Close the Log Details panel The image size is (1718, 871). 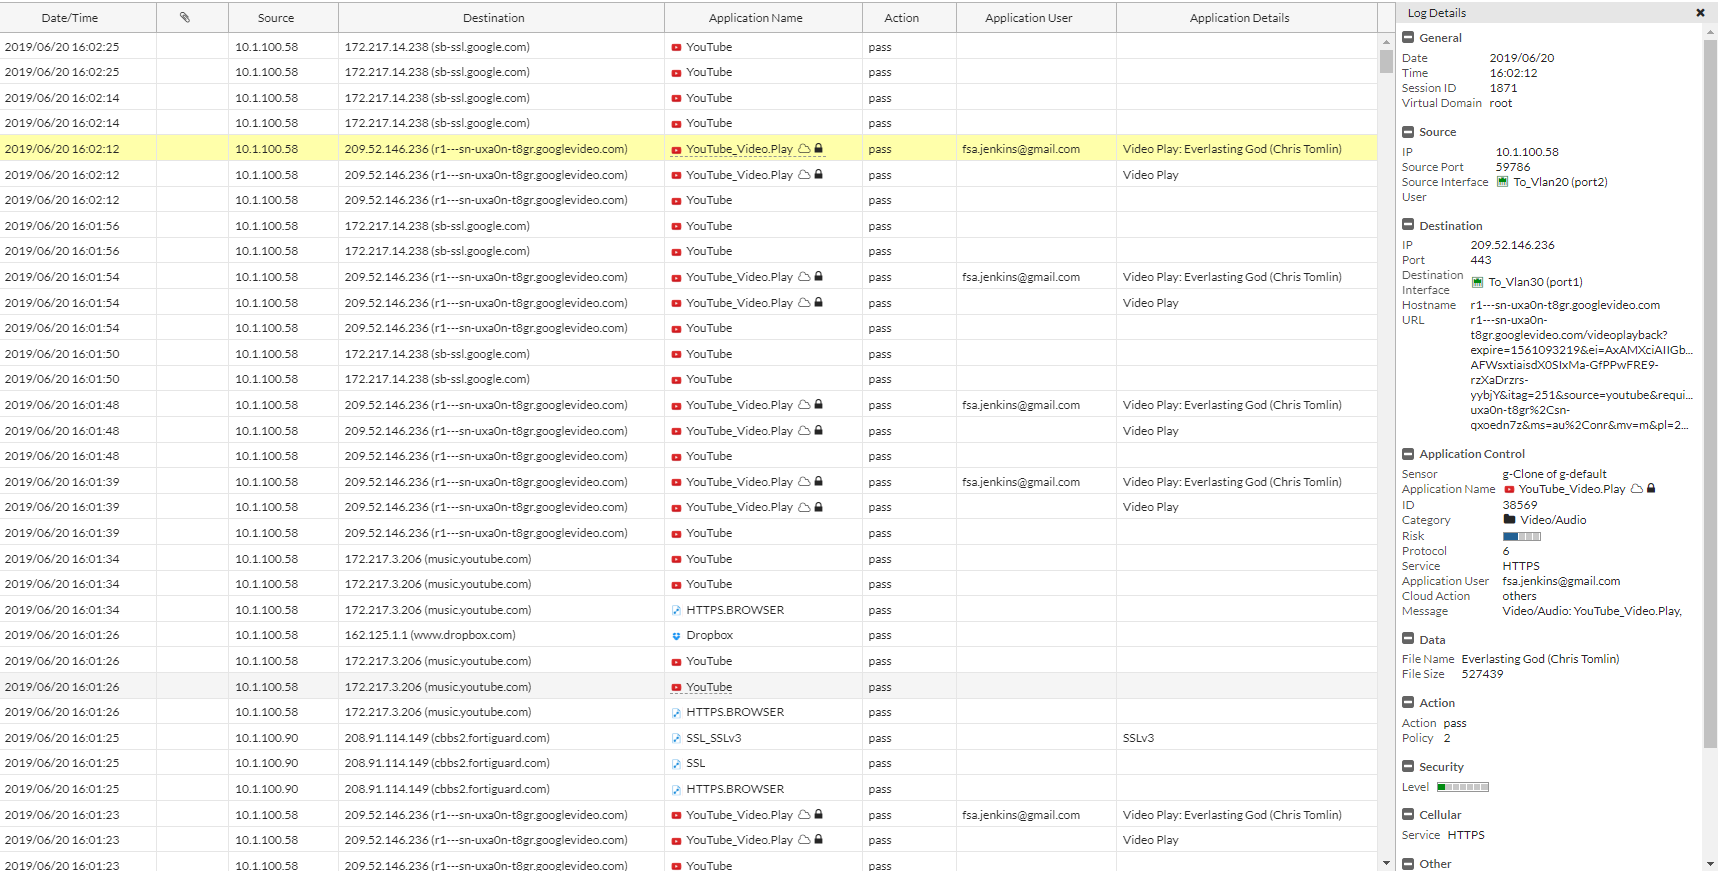tap(1700, 13)
